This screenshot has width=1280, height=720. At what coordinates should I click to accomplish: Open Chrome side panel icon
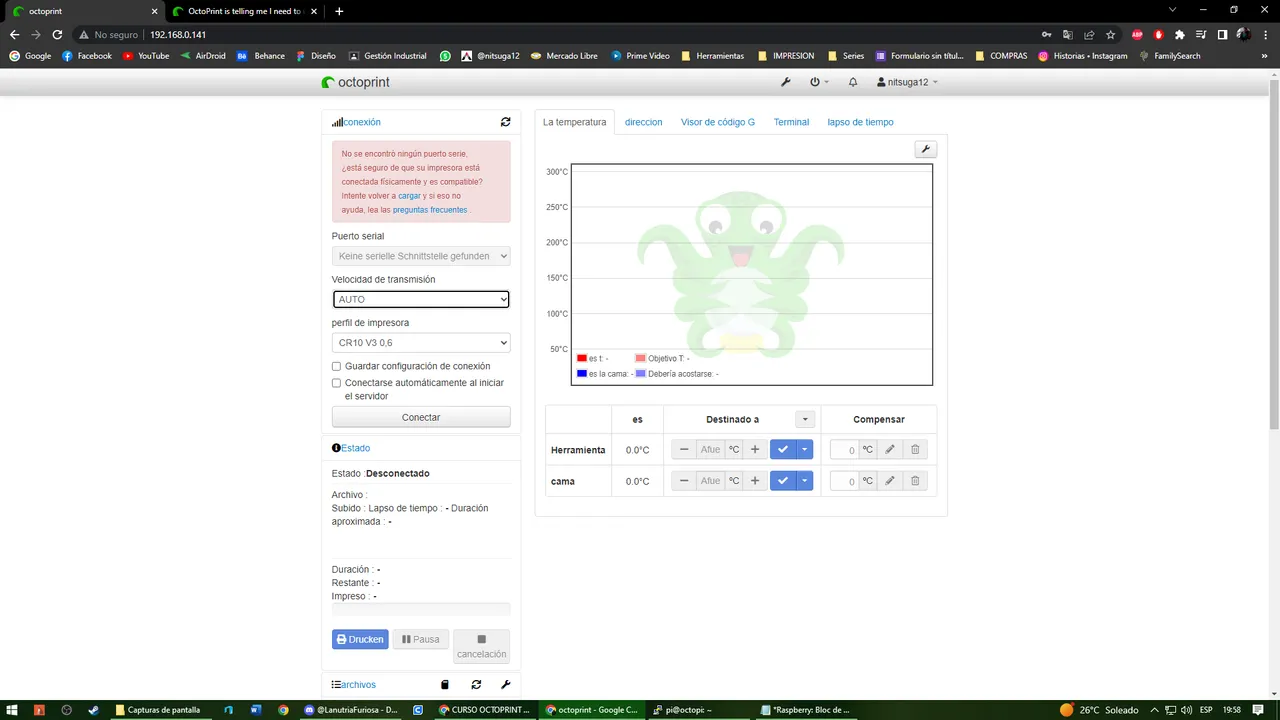(x=1222, y=34)
